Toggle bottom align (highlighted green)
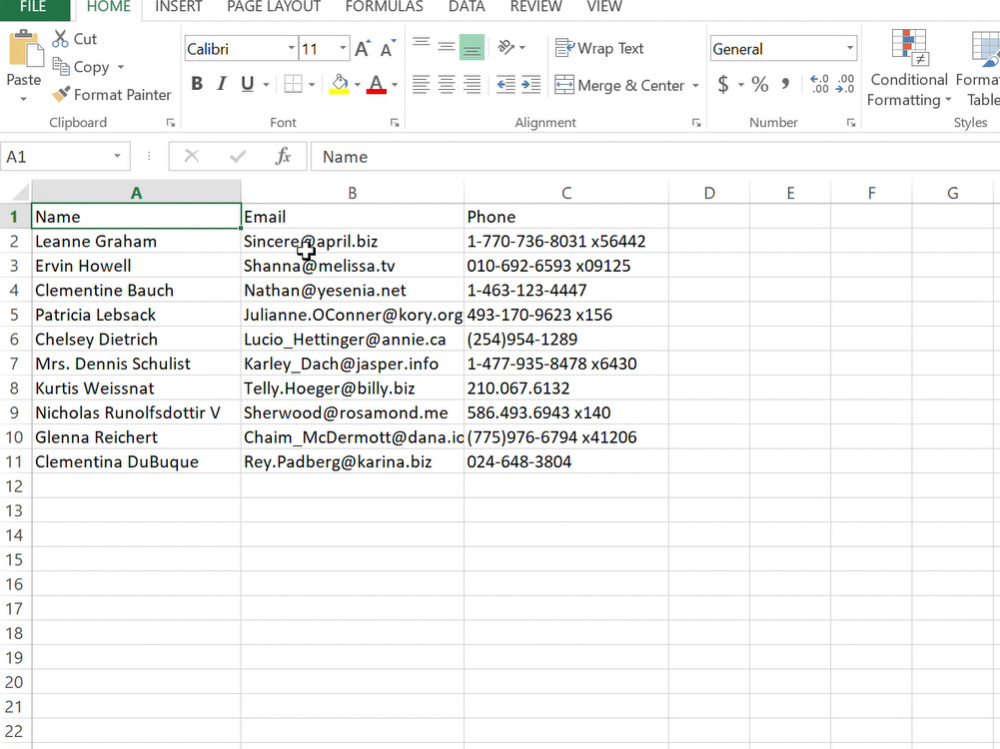 [x=472, y=48]
